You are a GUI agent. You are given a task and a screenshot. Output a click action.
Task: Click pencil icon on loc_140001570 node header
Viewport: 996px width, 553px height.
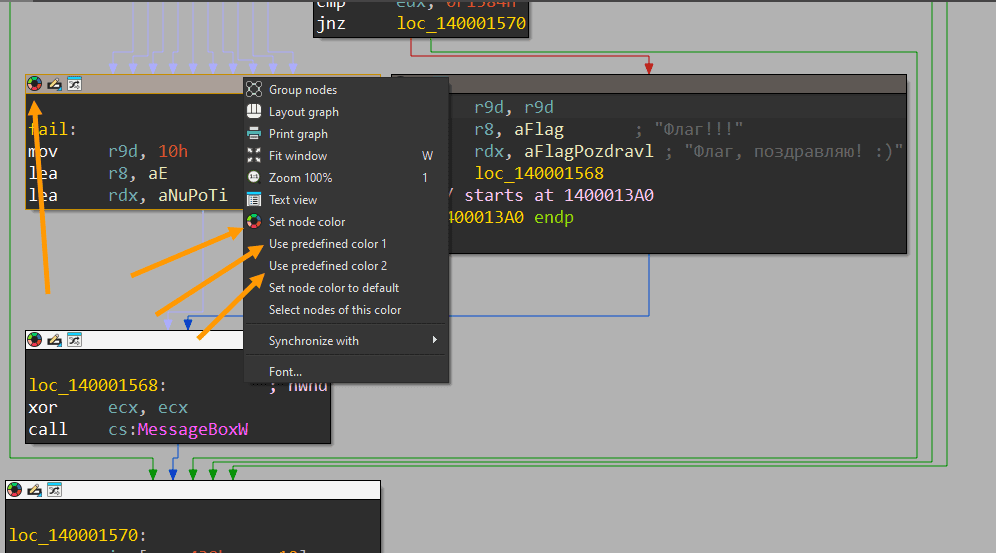tap(35, 490)
